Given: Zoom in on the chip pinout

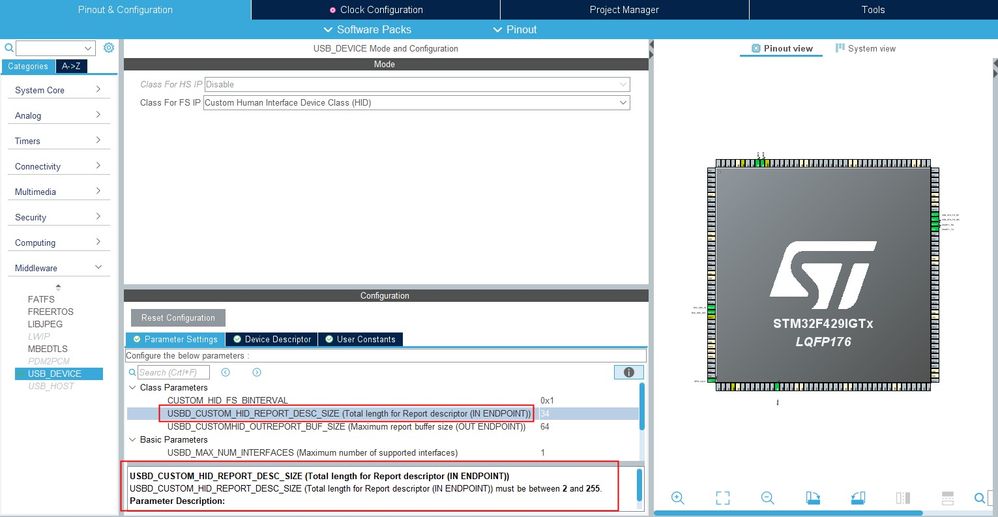Looking at the screenshot, I should click(677, 498).
